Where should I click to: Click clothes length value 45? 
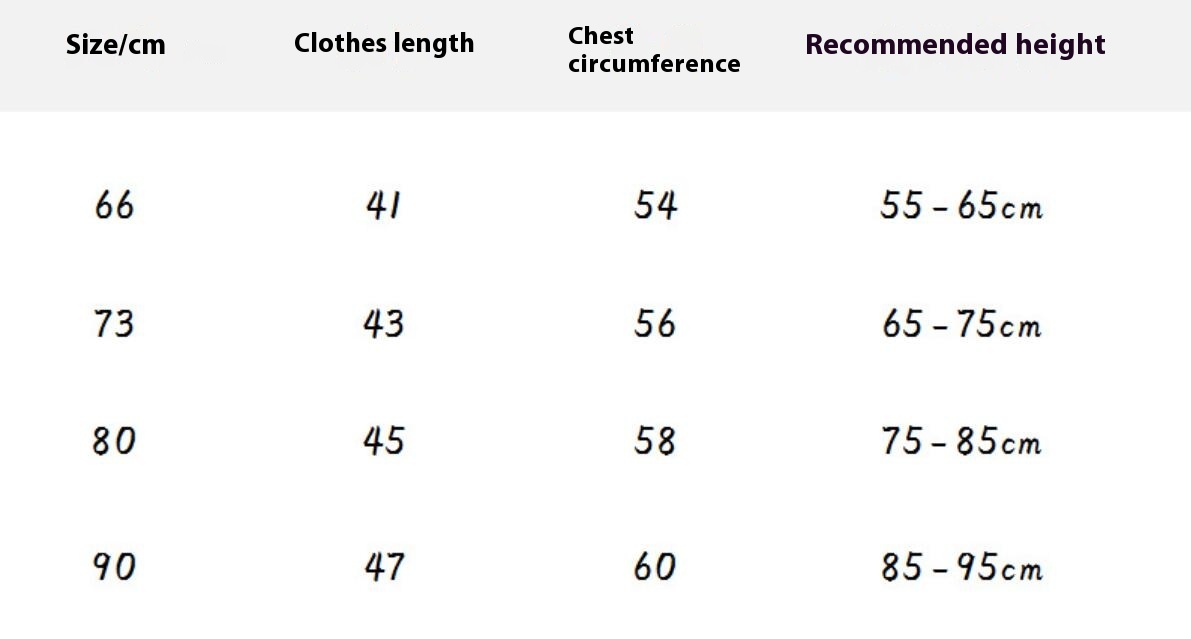[x=384, y=441]
